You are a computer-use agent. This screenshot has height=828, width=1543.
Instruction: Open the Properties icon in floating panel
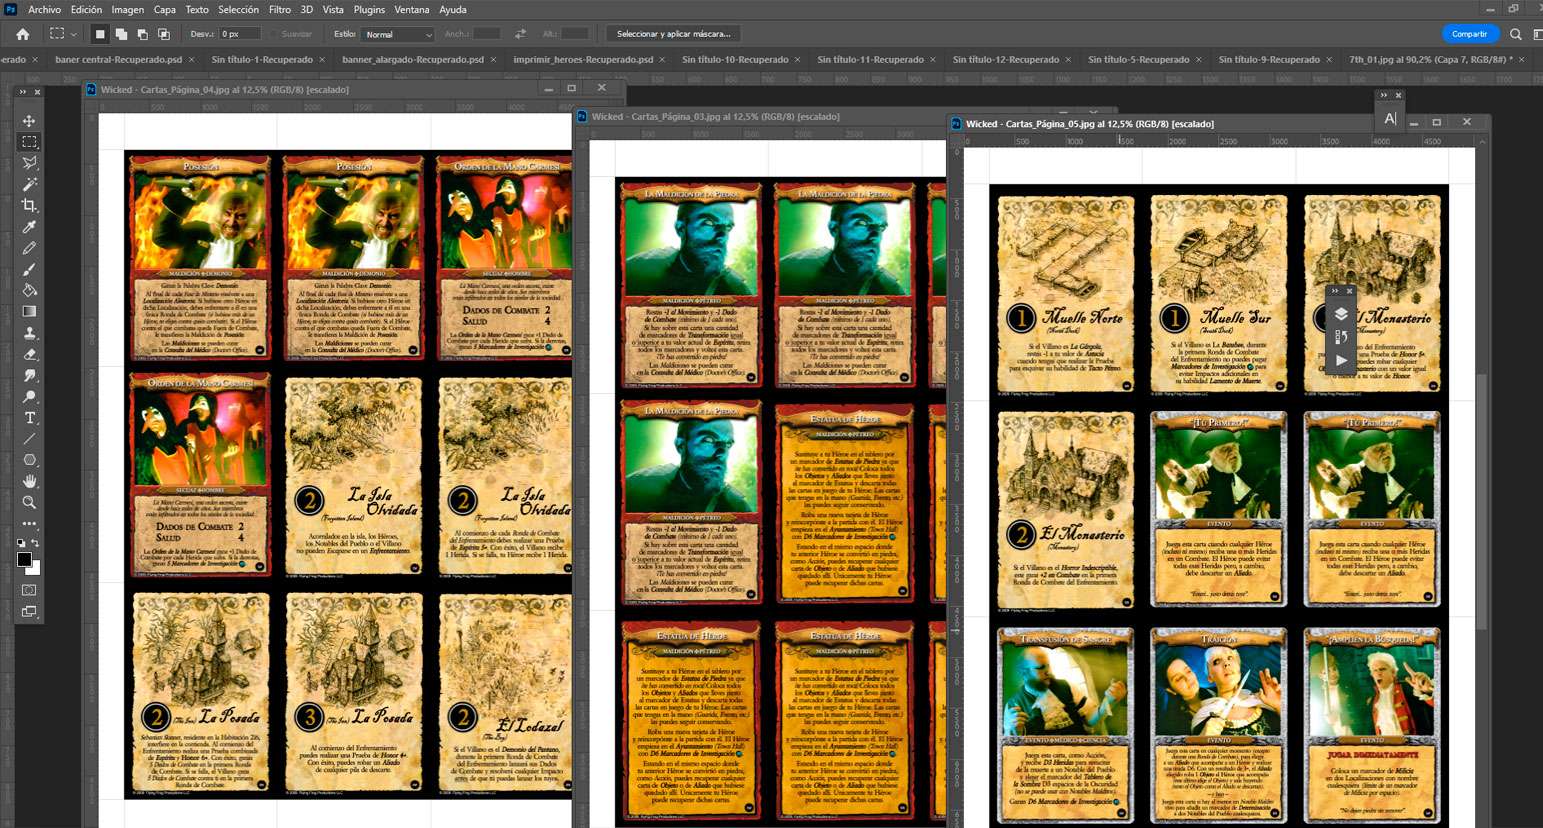tap(1341, 337)
